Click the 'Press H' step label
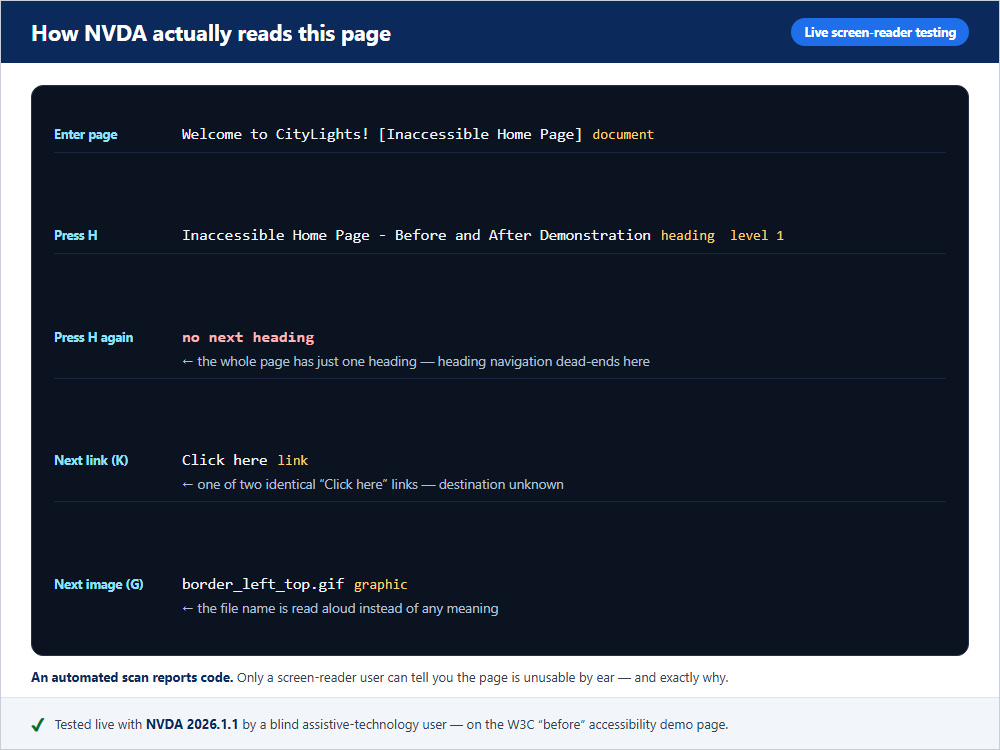This screenshot has height=750, width=1000. (76, 235)
